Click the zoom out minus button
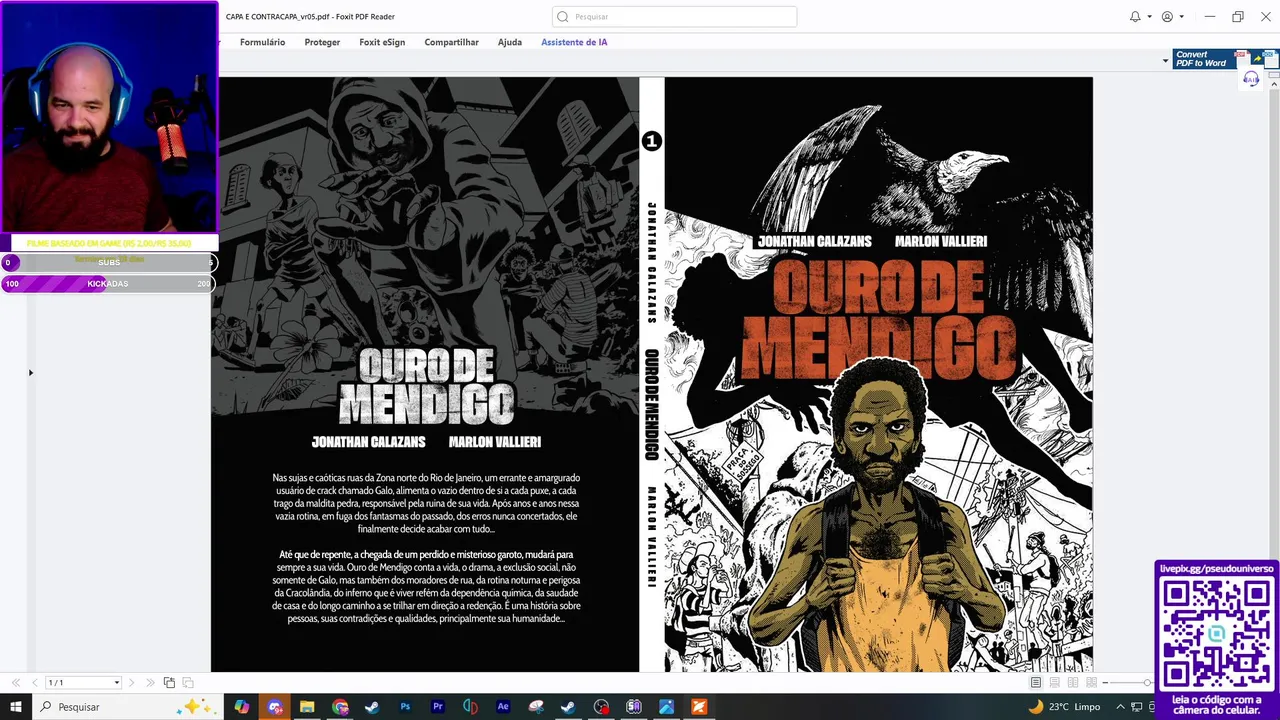The image size is (1280, 720). click(x=1105, y=682)
